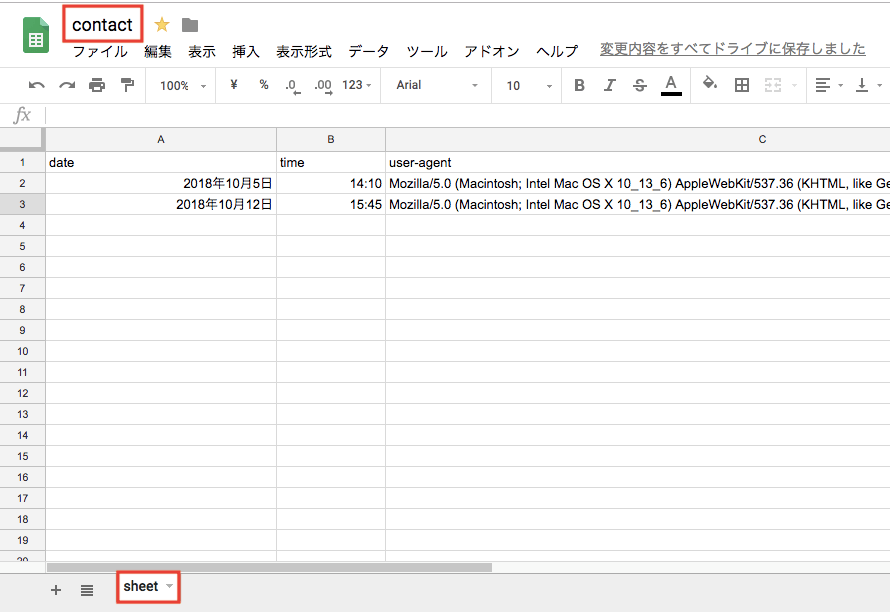Screen dimensions: 890x612
Task: Show the all sheets list icon
Action: click(x=87, y=590)
